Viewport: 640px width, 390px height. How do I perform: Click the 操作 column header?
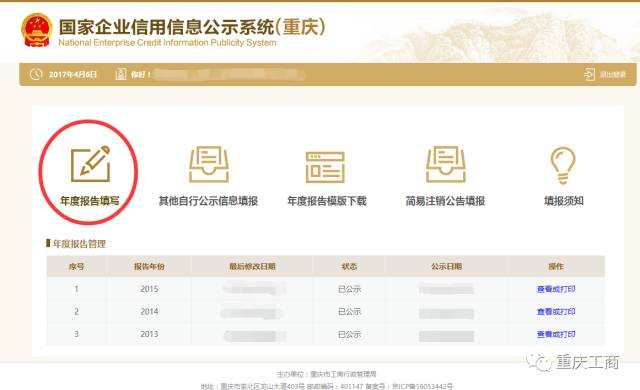click(556, 266)
